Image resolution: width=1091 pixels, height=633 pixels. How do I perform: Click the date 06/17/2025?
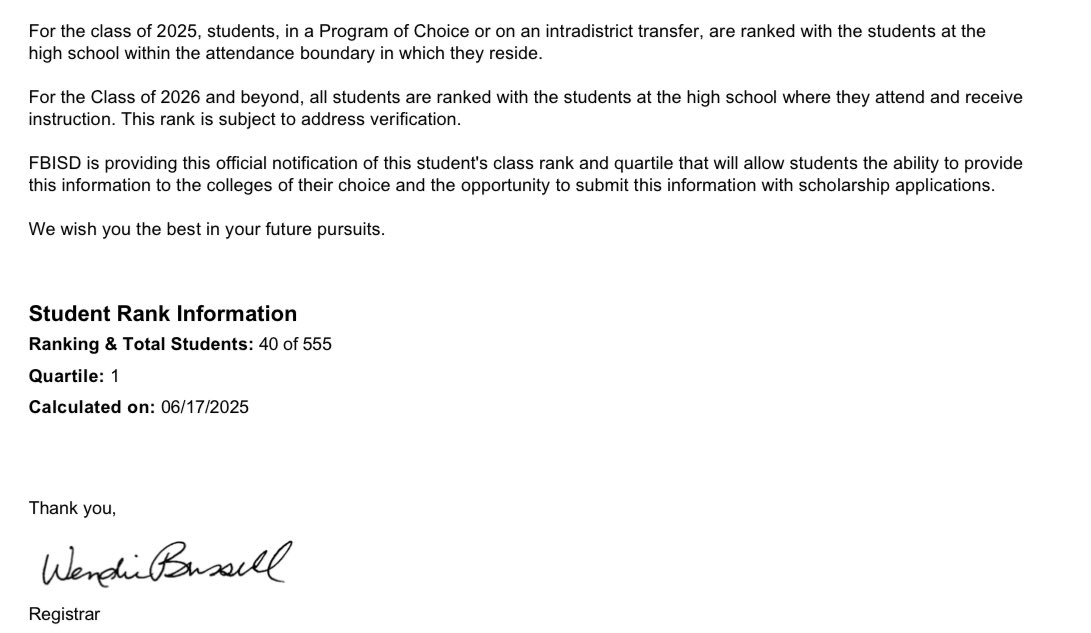(205, 407)
